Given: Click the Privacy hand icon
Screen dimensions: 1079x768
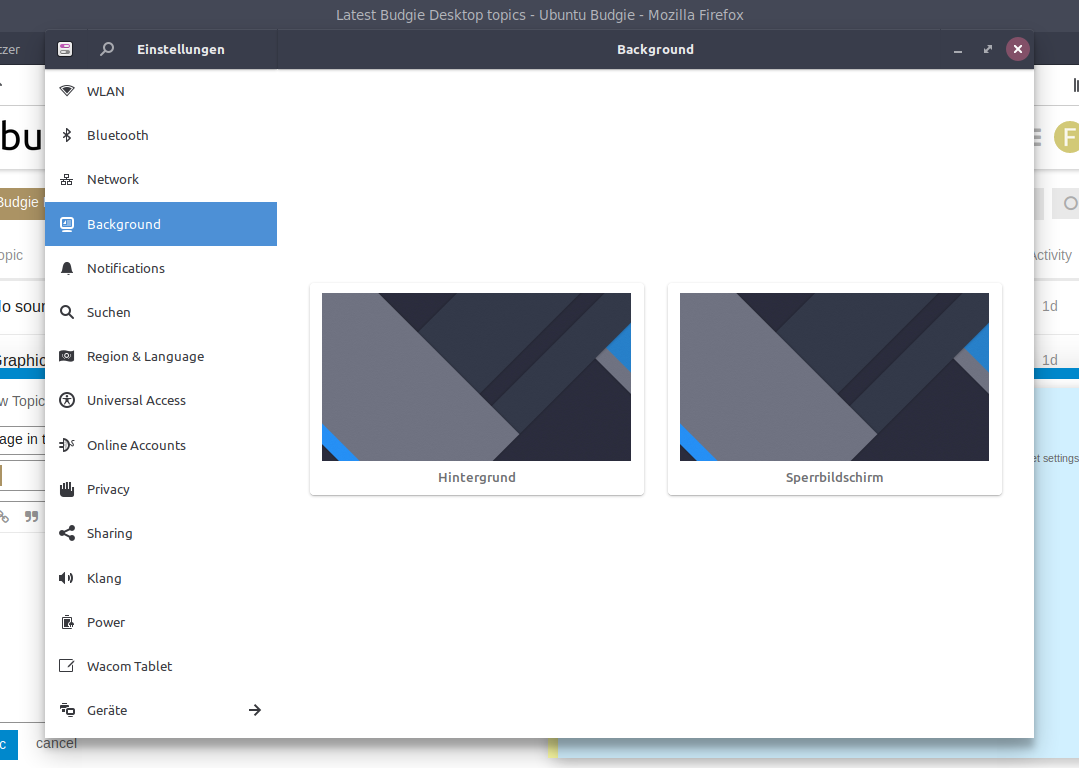Looking at the screenshot, I should [67, 489].
